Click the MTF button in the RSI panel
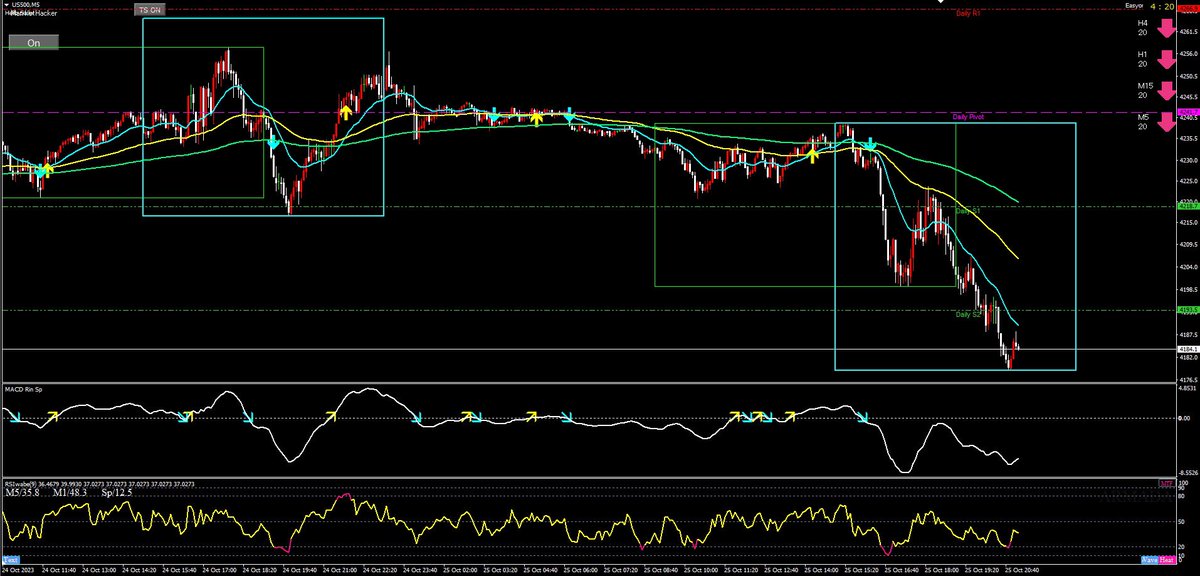 [1167, 484]
